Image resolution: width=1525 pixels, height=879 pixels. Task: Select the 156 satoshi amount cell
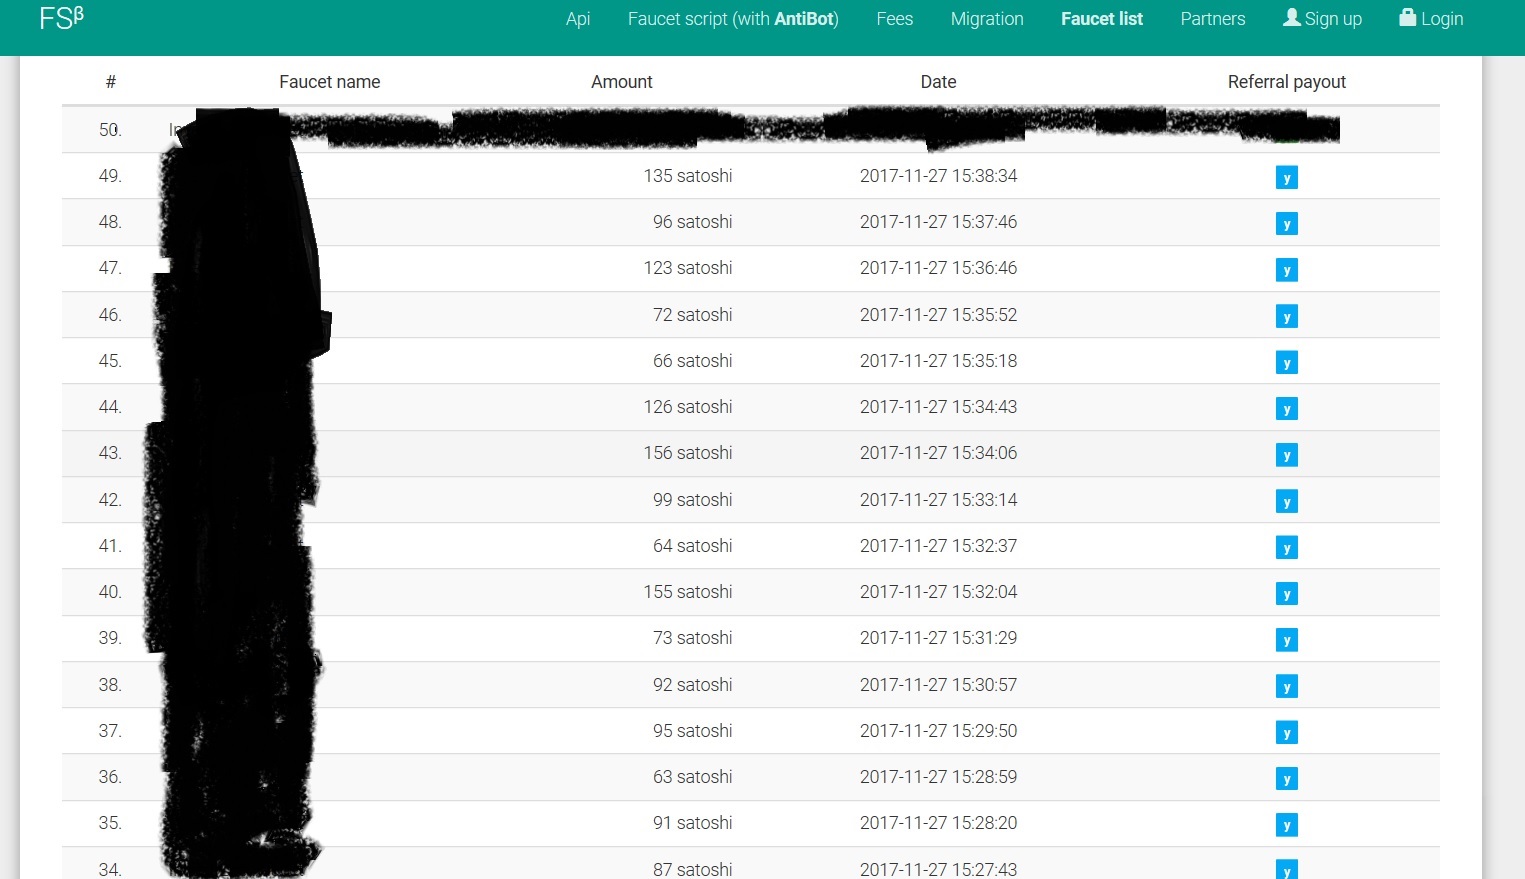(x=688, y=453)
